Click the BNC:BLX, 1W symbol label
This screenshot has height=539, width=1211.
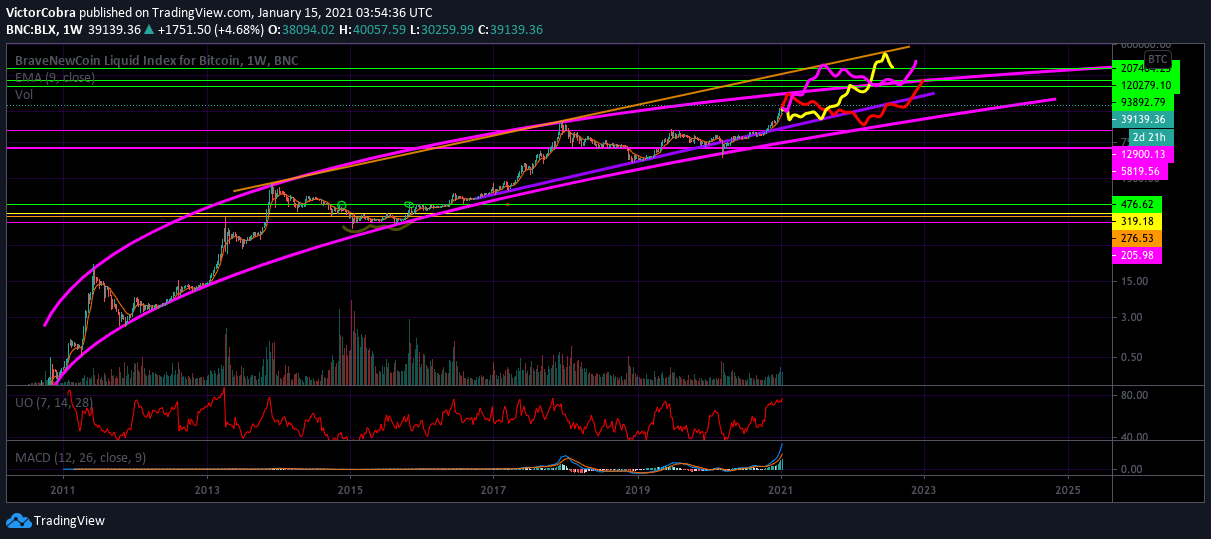44,30
